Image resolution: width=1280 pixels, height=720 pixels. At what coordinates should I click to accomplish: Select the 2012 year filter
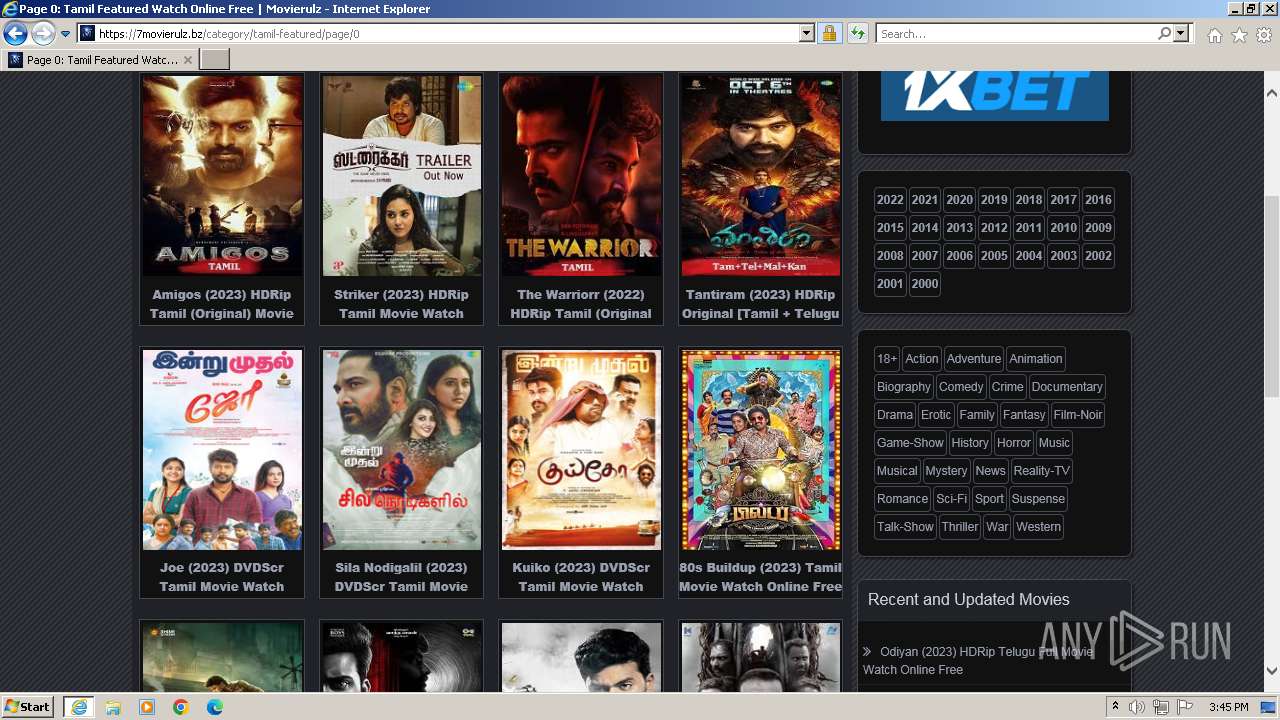click(x=994, y=228)
